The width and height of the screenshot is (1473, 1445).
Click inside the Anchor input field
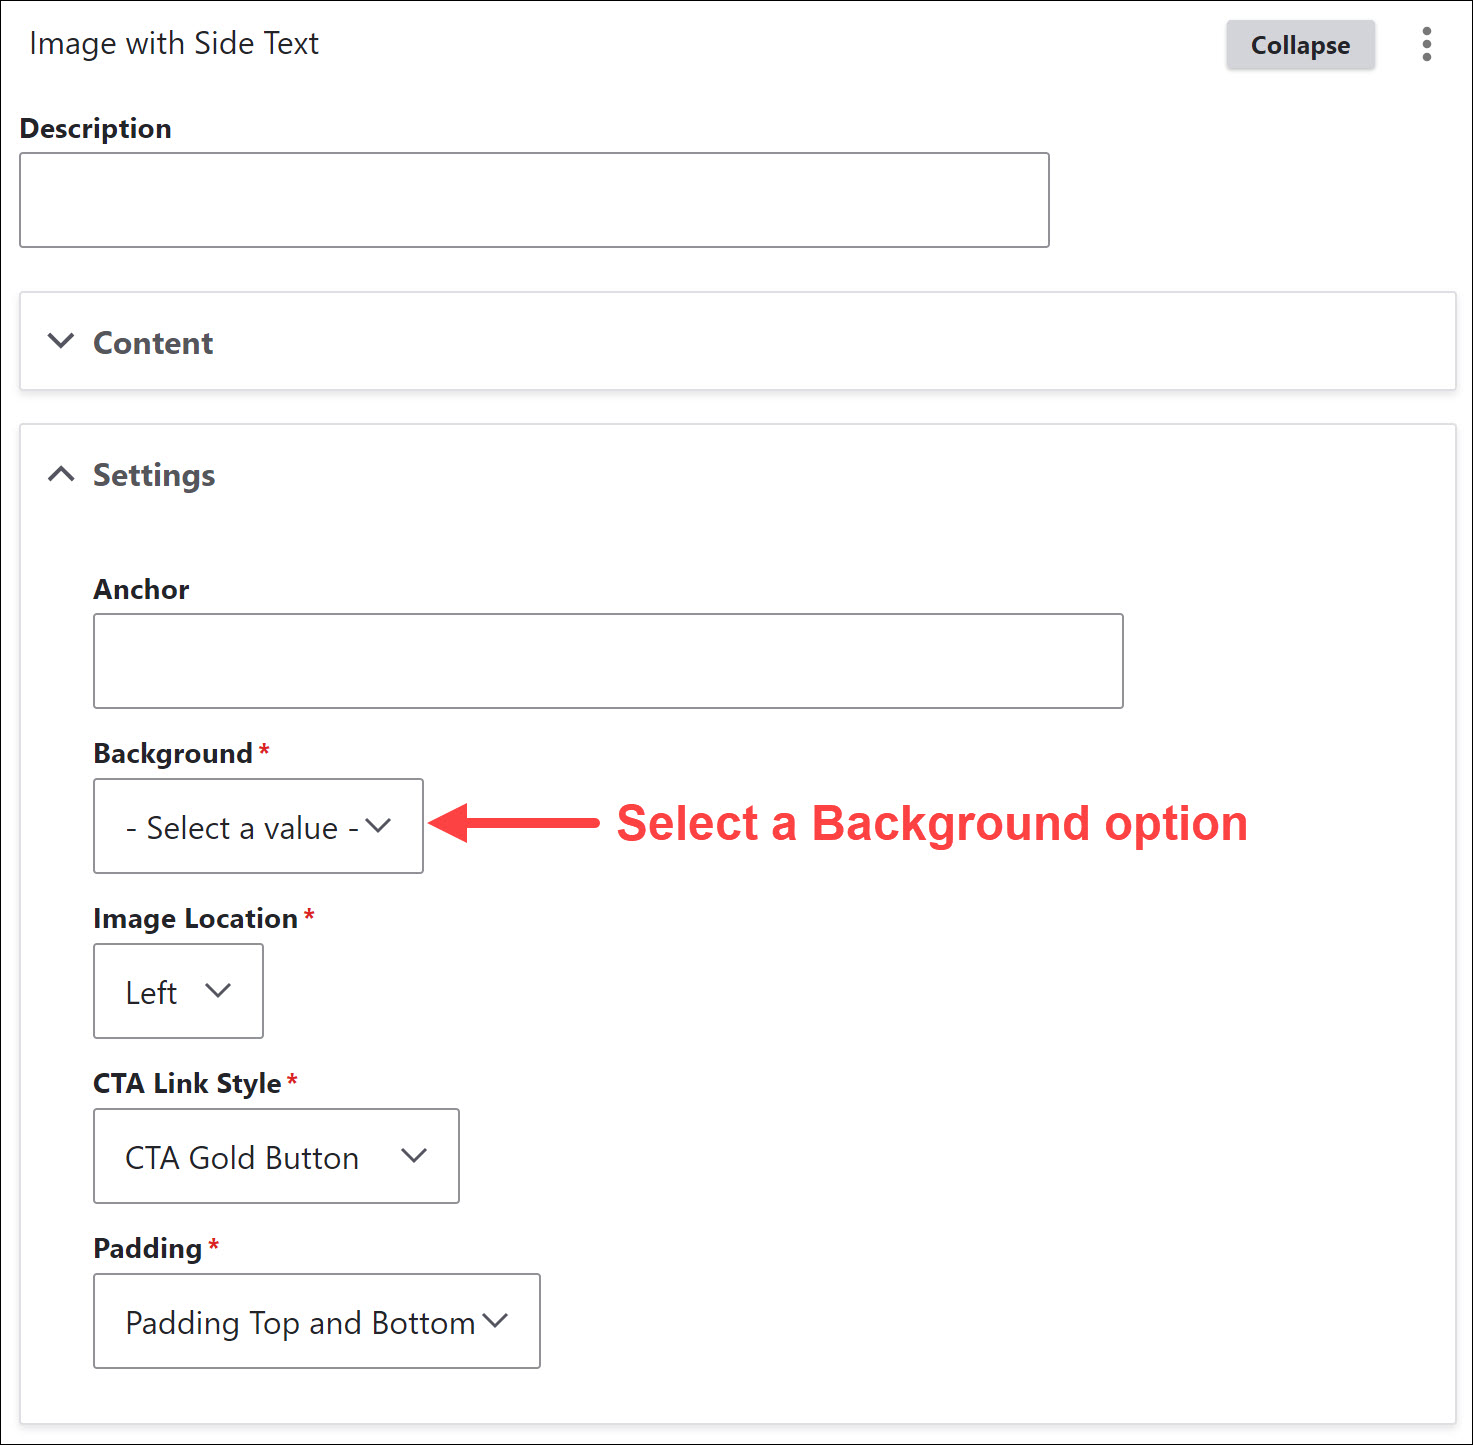tap(607, 660)
